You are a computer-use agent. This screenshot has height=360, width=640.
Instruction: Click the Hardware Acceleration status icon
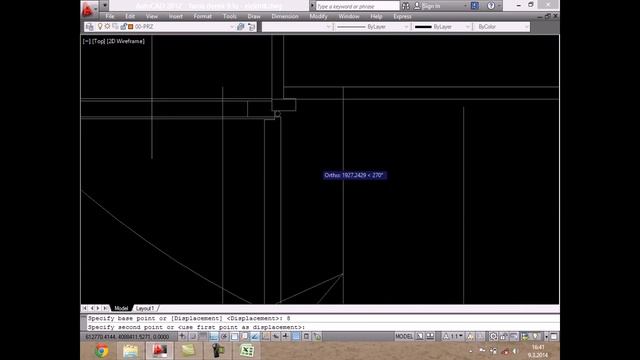pos(514,336)
